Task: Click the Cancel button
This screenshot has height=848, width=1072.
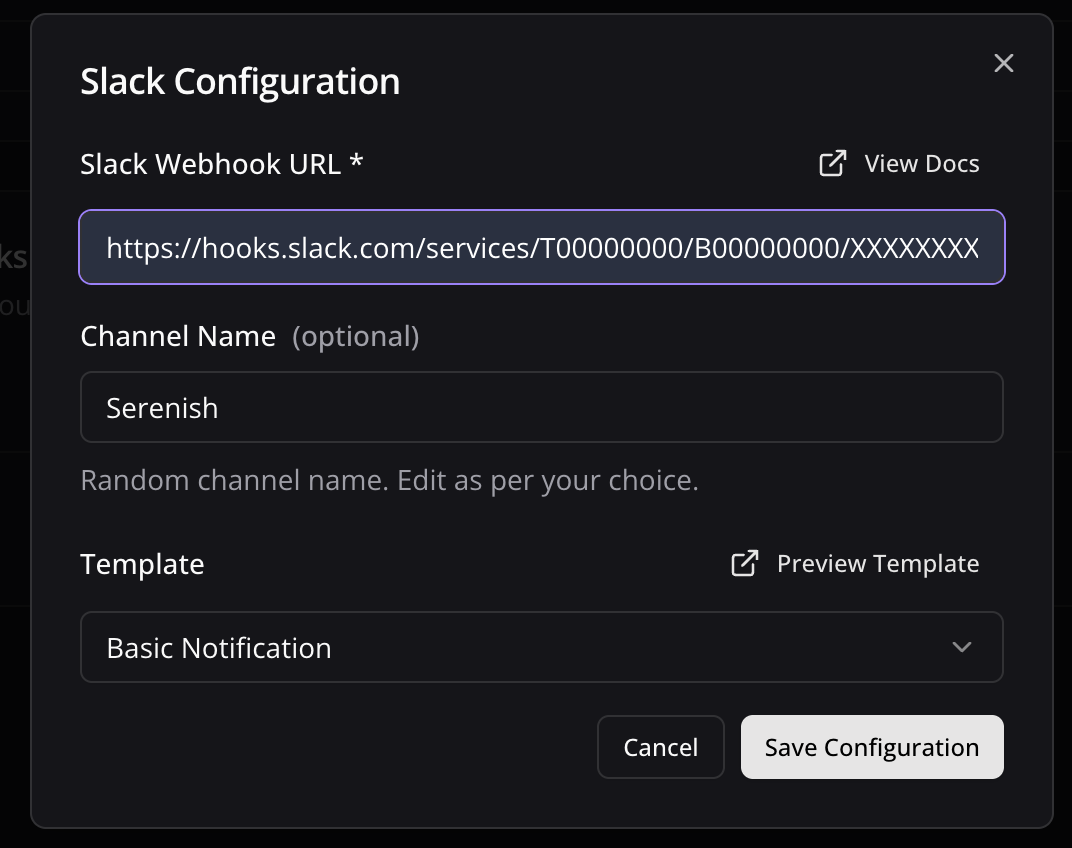Action: 660,747
